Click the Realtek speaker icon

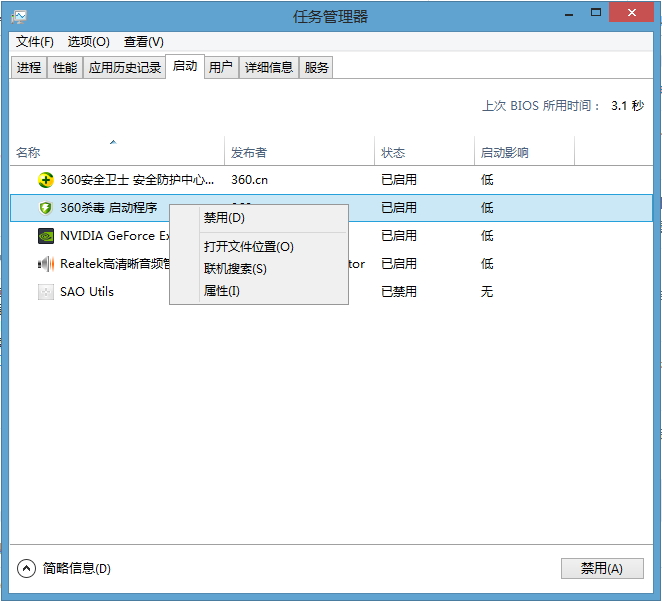click(x=46, y=264)
